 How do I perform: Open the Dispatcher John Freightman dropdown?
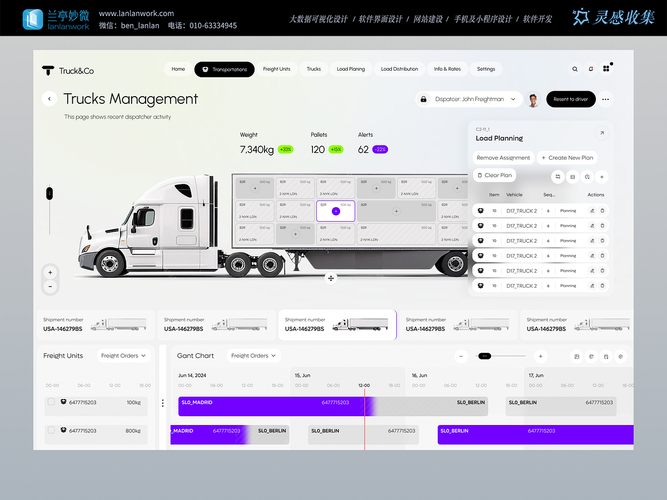[x=469, y=99]
